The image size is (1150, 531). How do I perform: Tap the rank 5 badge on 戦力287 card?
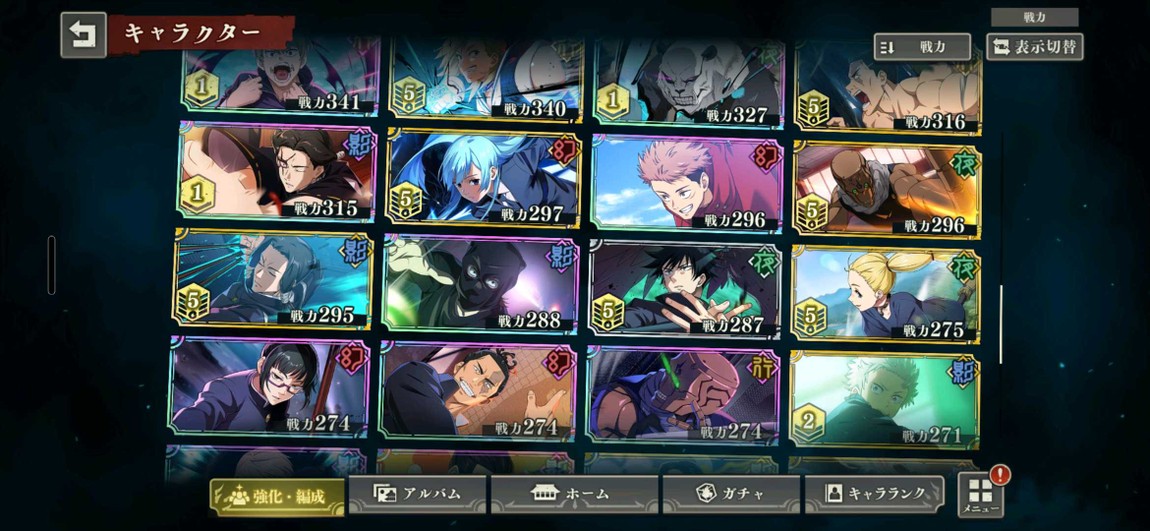tap(608, 311)
